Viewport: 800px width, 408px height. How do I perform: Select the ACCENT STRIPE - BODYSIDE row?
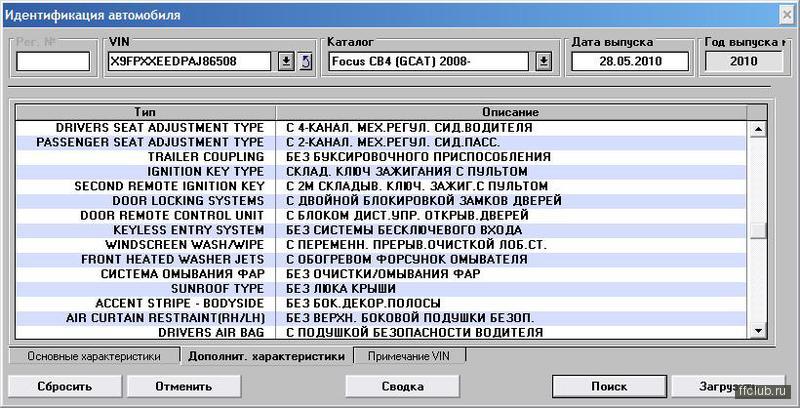coord(381,303)
